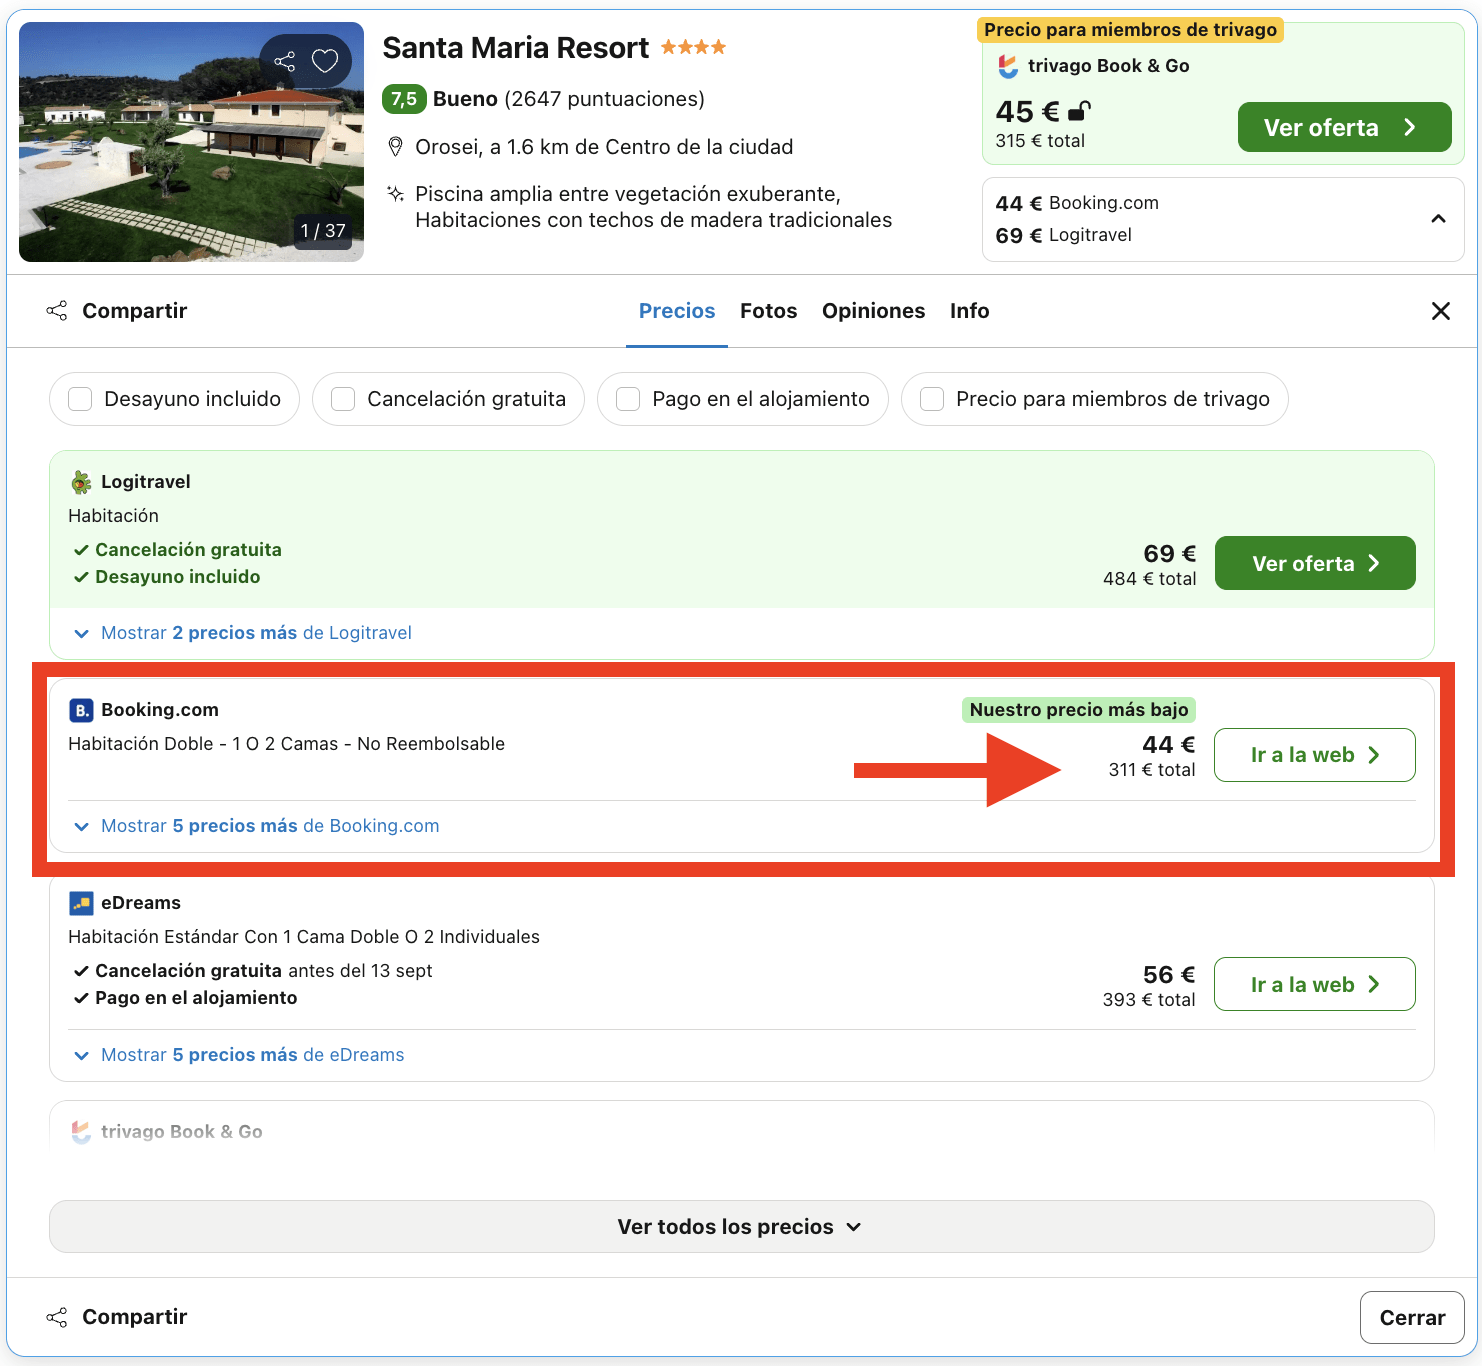This screenshot has height=1366, width=1482.
Task: Expand Ver todos los precios
Action: coord(740,1226)
